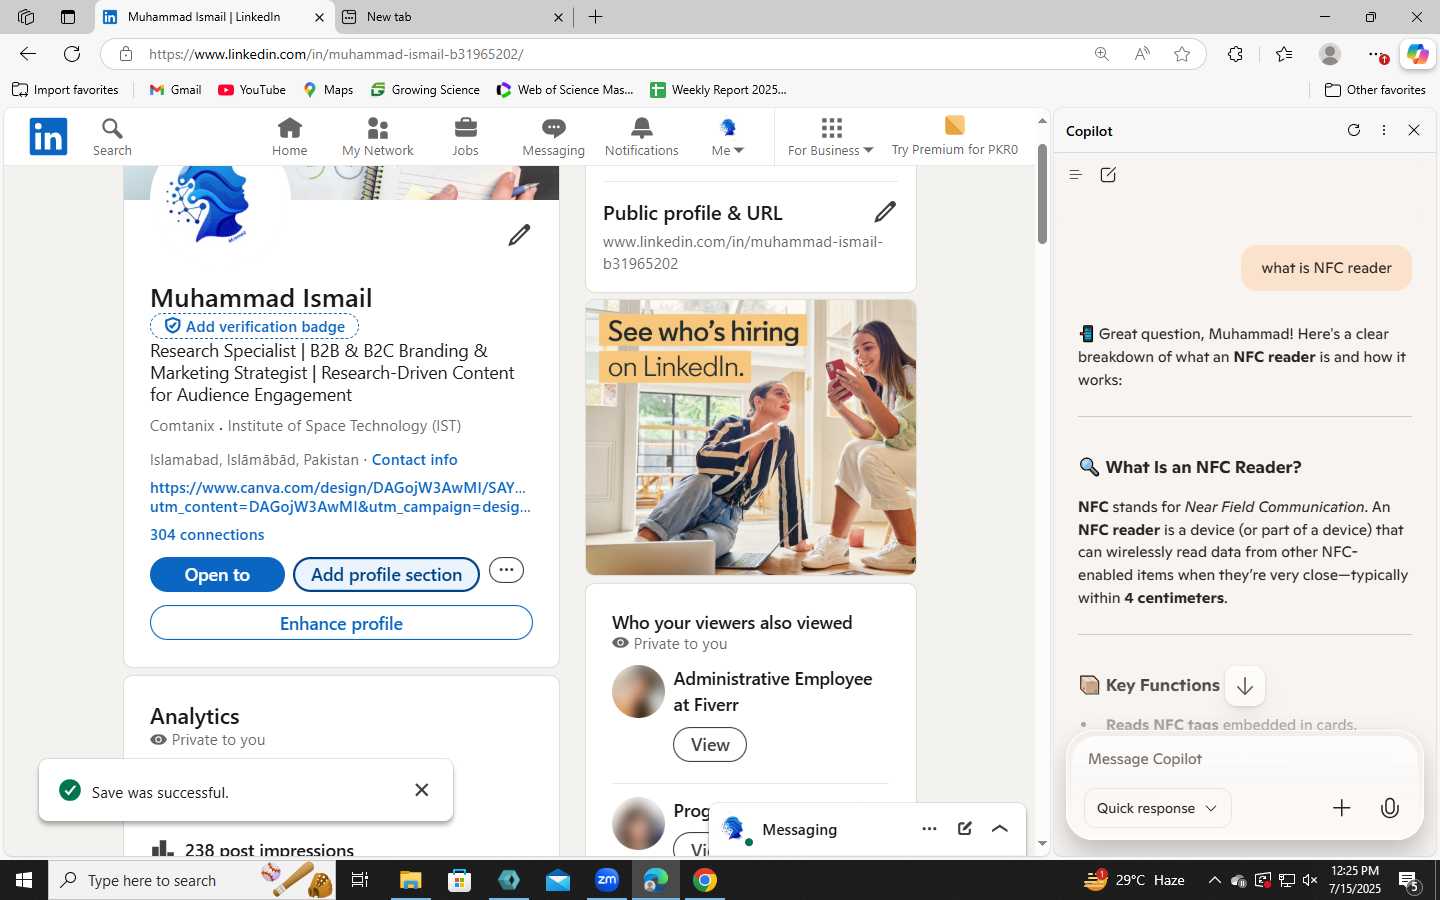Open Quick response mode dropdown

[1157, 808]
